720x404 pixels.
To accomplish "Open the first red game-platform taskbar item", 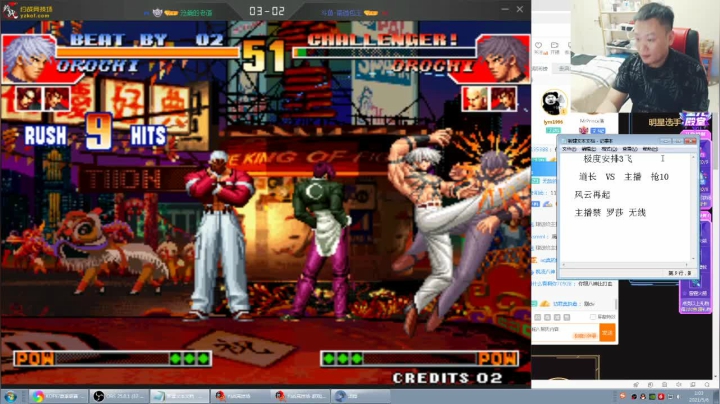I will pos(240,396).
